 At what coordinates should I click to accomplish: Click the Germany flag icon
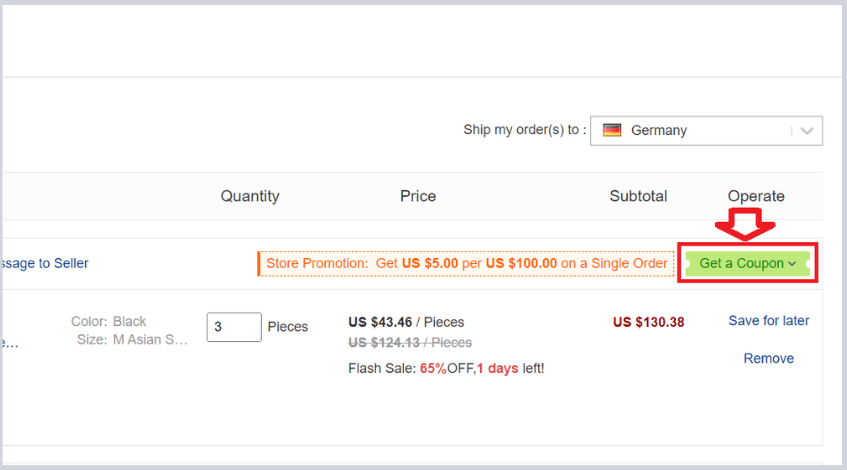coord(612,130)
